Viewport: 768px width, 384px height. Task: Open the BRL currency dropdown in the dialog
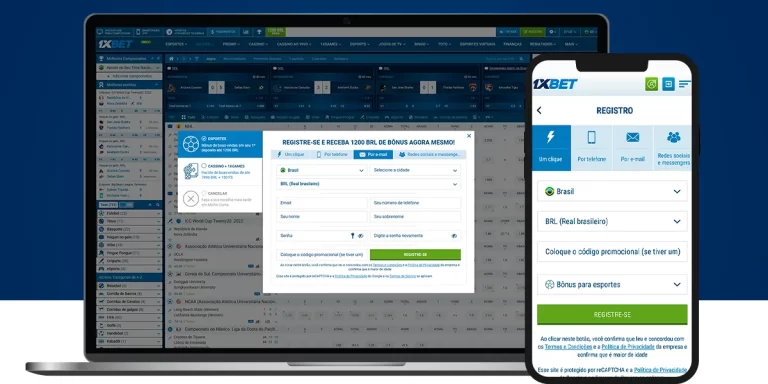368,184
